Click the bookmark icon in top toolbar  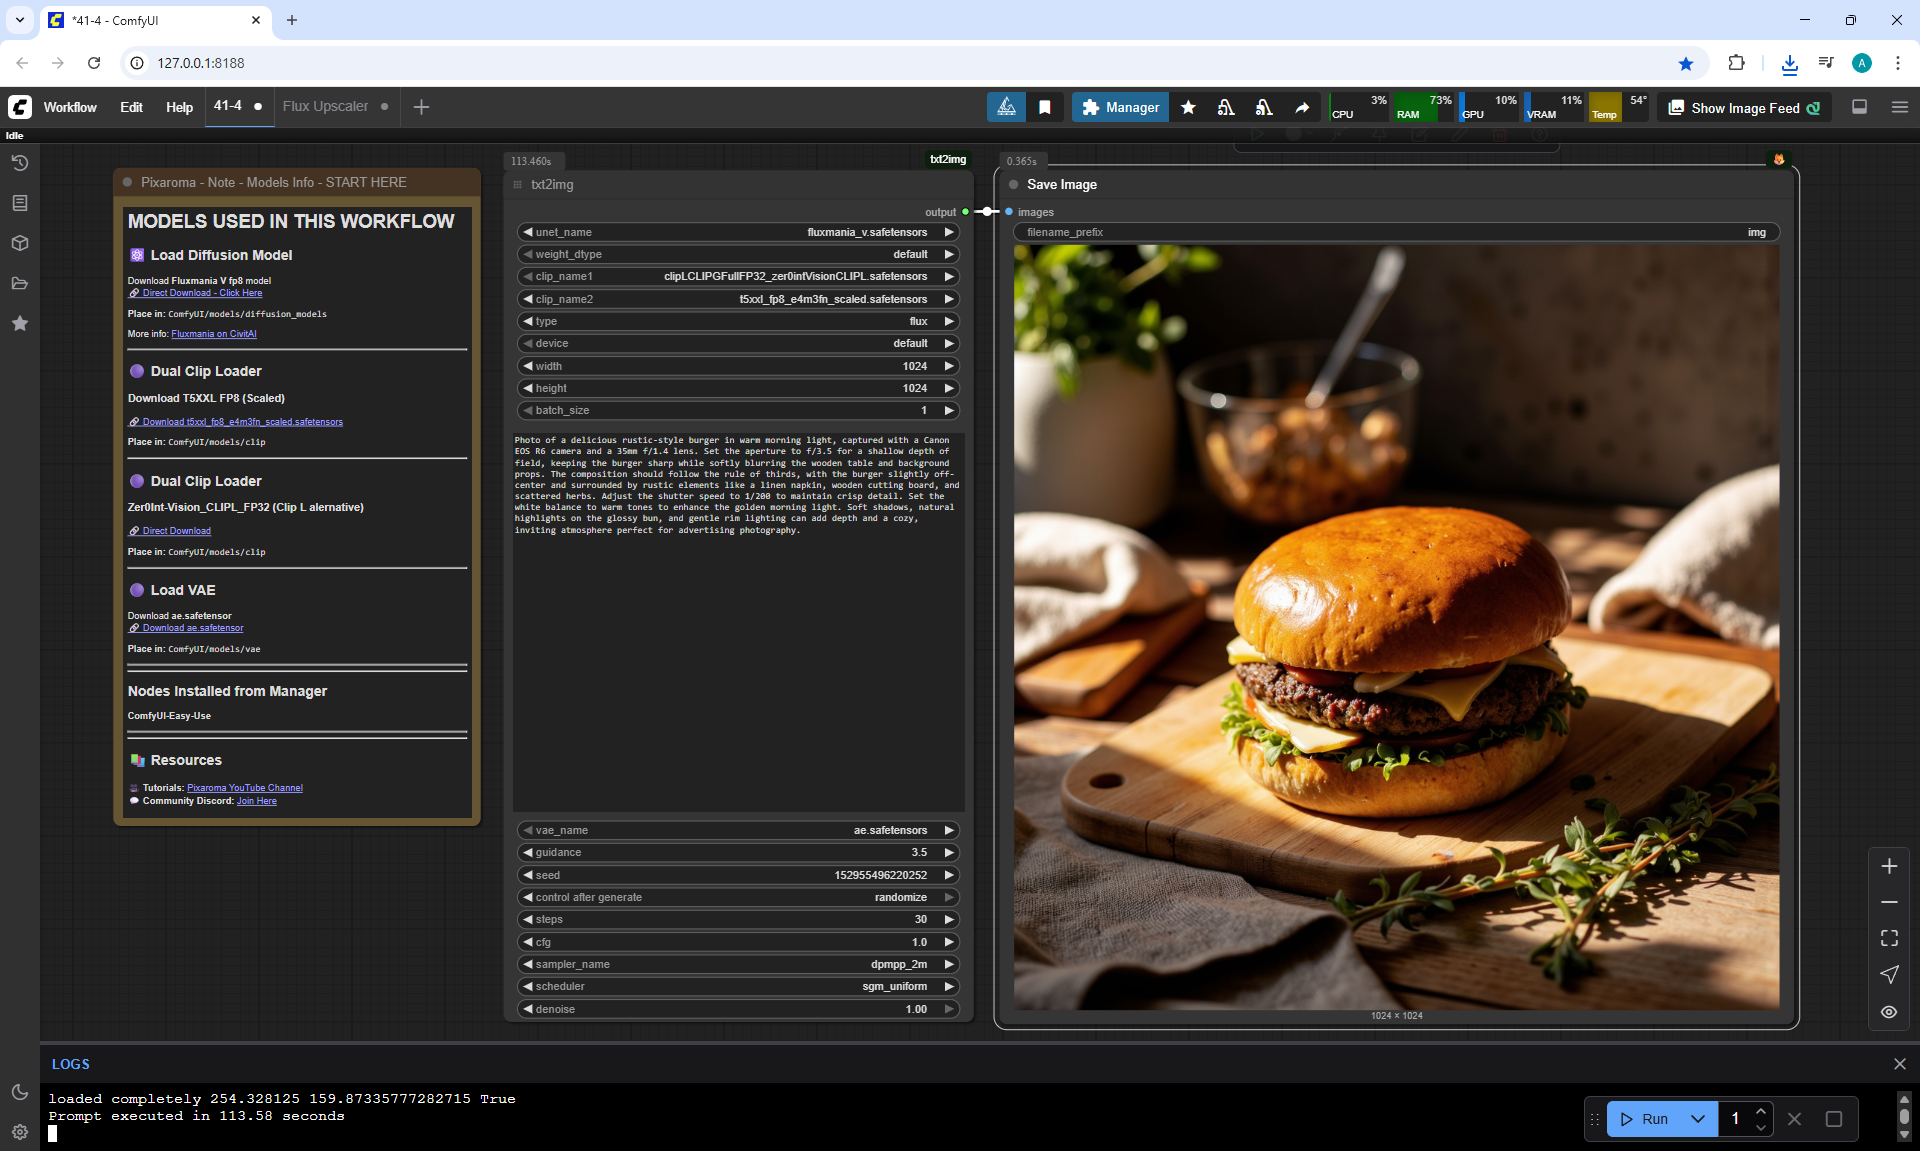(1044, 107)
